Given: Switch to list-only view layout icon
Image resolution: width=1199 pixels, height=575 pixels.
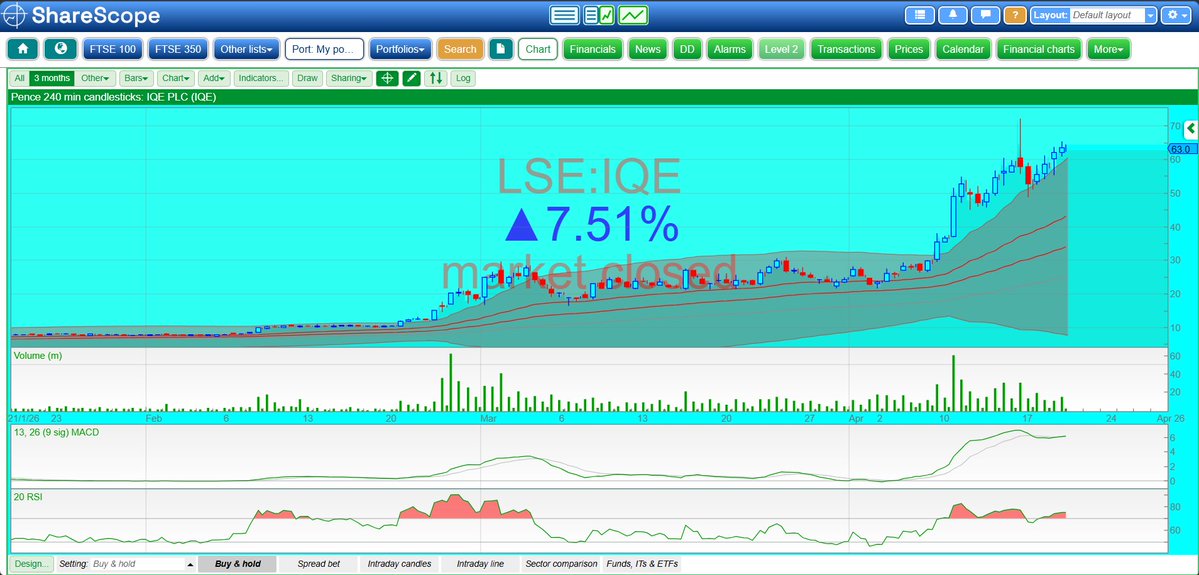Looking at the screenshot, I should (x=564, y=15).
